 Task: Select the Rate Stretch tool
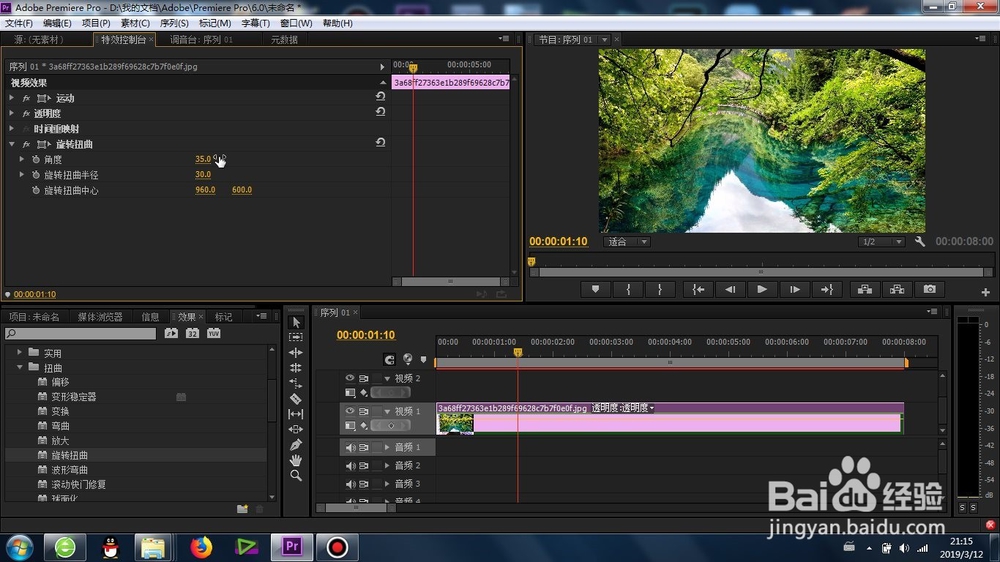[296, 383]
